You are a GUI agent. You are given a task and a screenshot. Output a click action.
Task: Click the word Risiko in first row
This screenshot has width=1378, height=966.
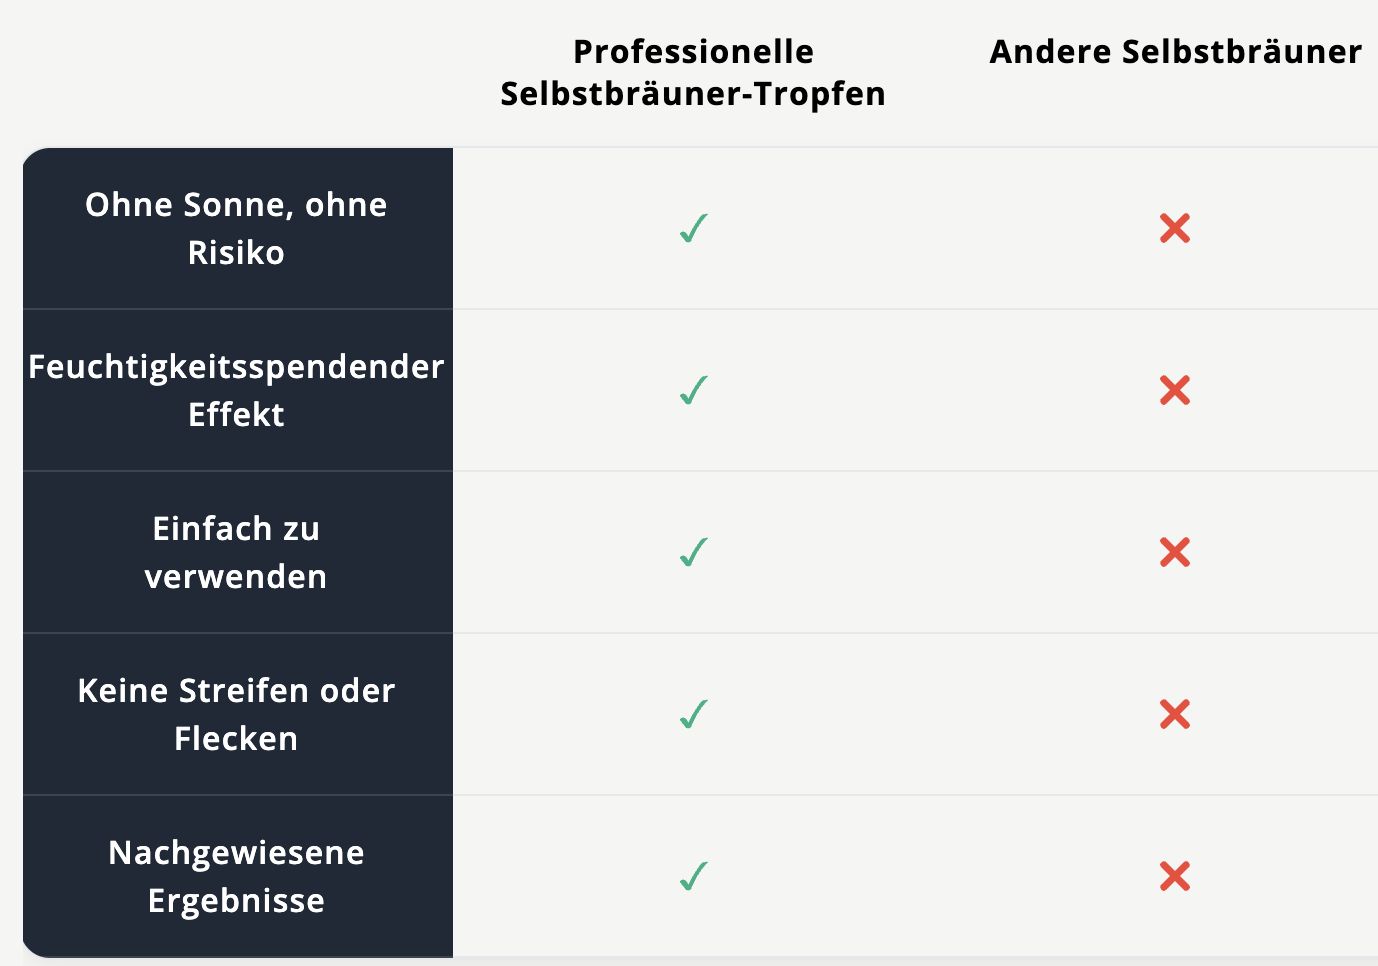coord(236,253)
